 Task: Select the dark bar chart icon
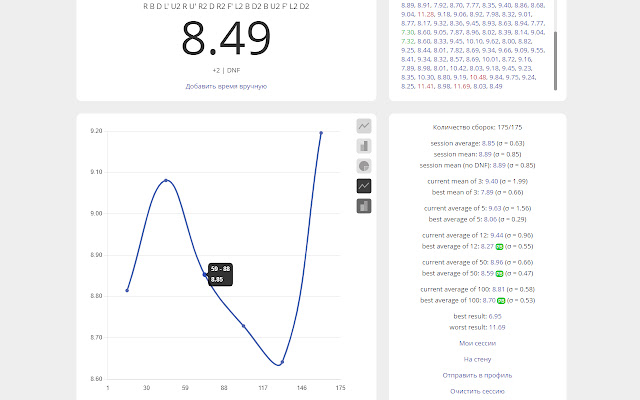point(364,206)
